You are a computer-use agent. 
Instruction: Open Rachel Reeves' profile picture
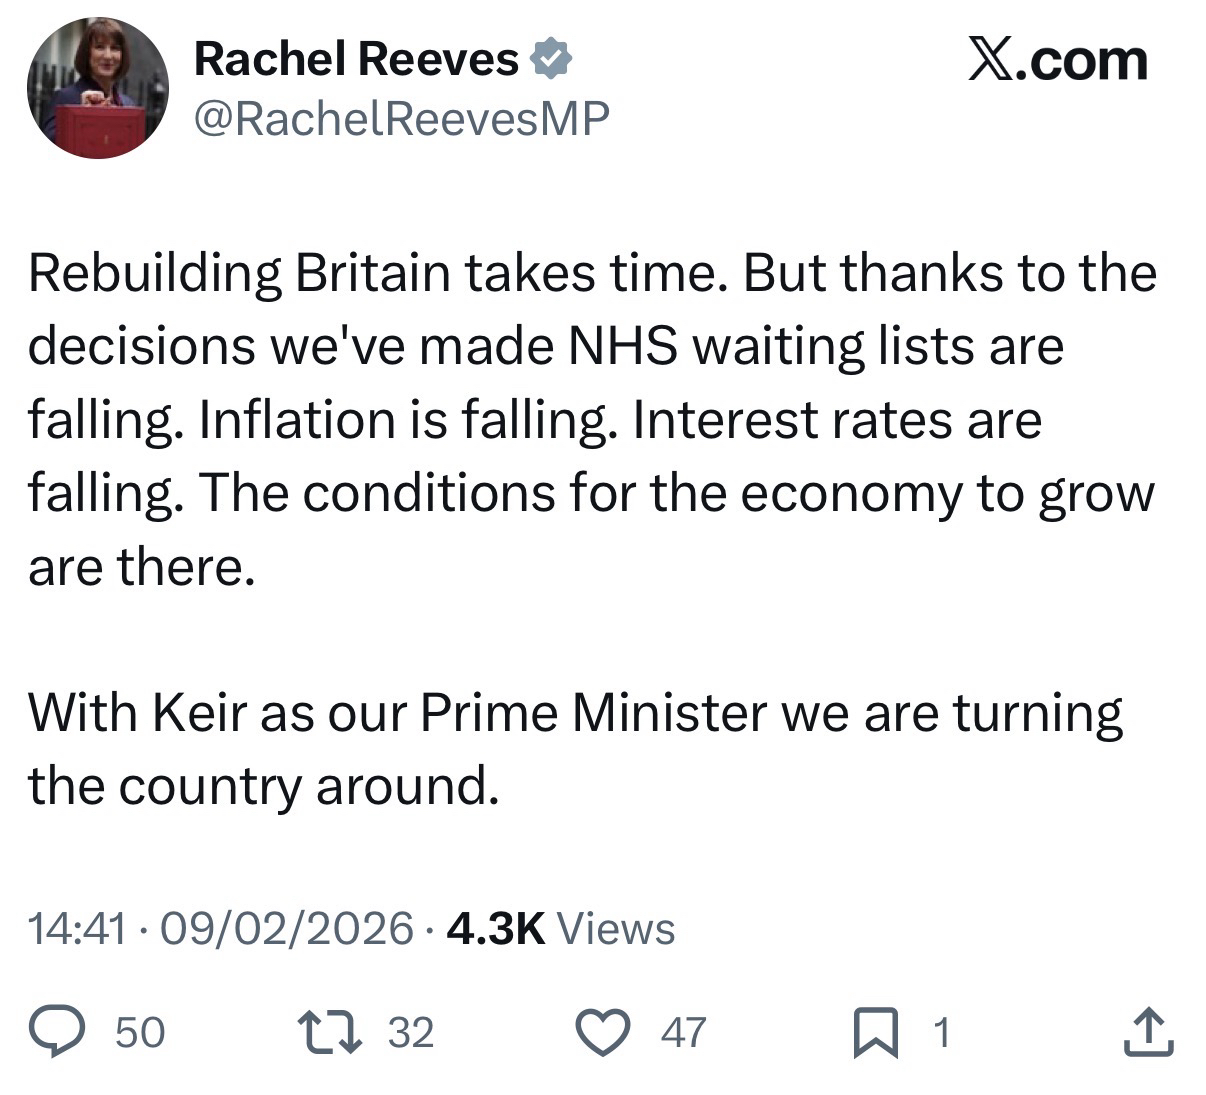coord(97,88)
